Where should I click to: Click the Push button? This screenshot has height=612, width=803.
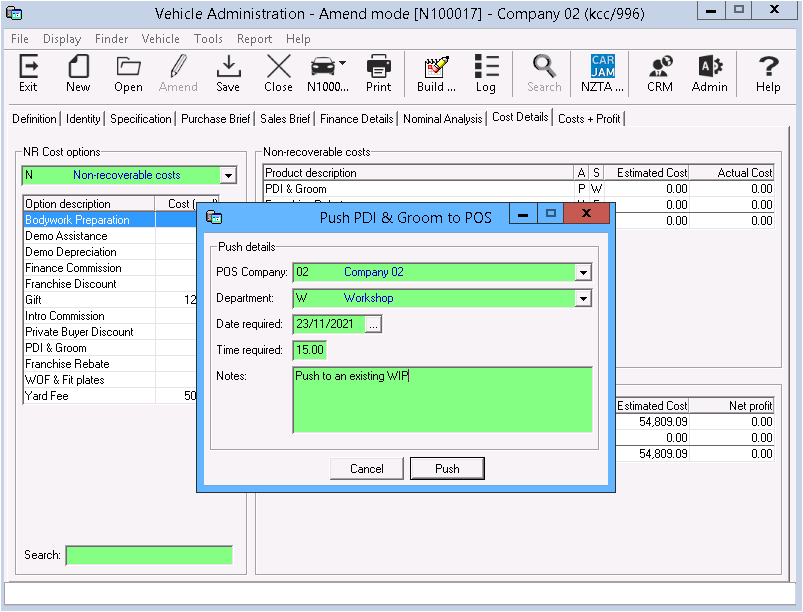pos(447,468)
